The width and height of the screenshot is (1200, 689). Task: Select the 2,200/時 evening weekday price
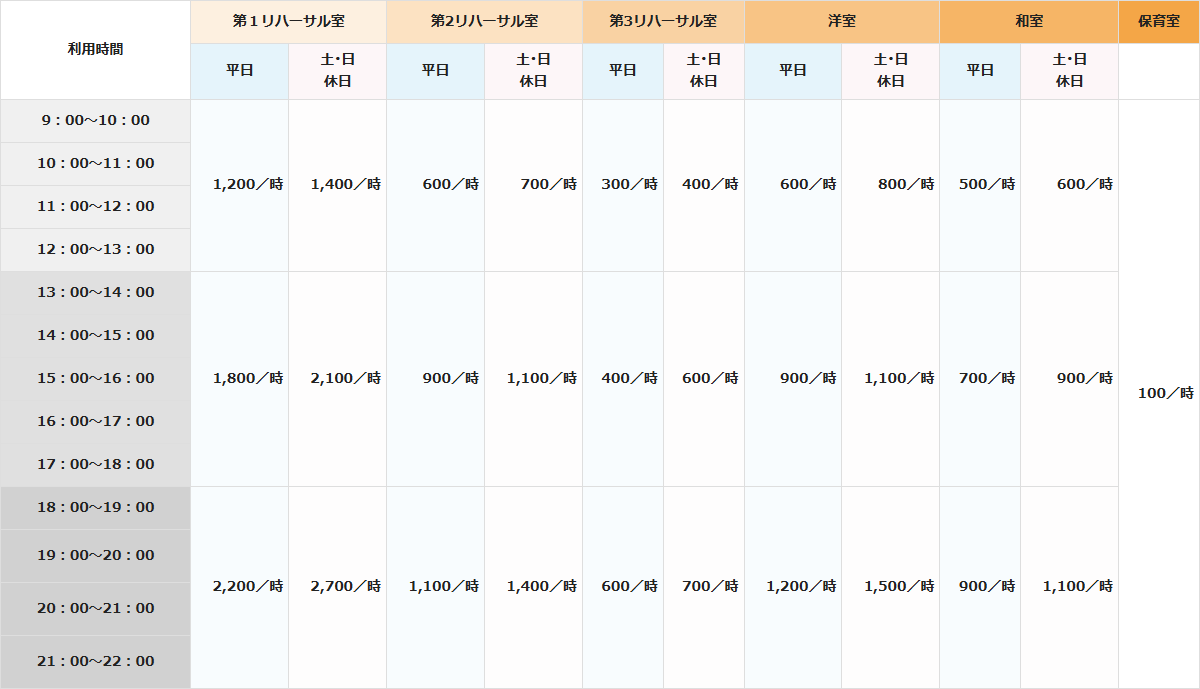point(247,586)
